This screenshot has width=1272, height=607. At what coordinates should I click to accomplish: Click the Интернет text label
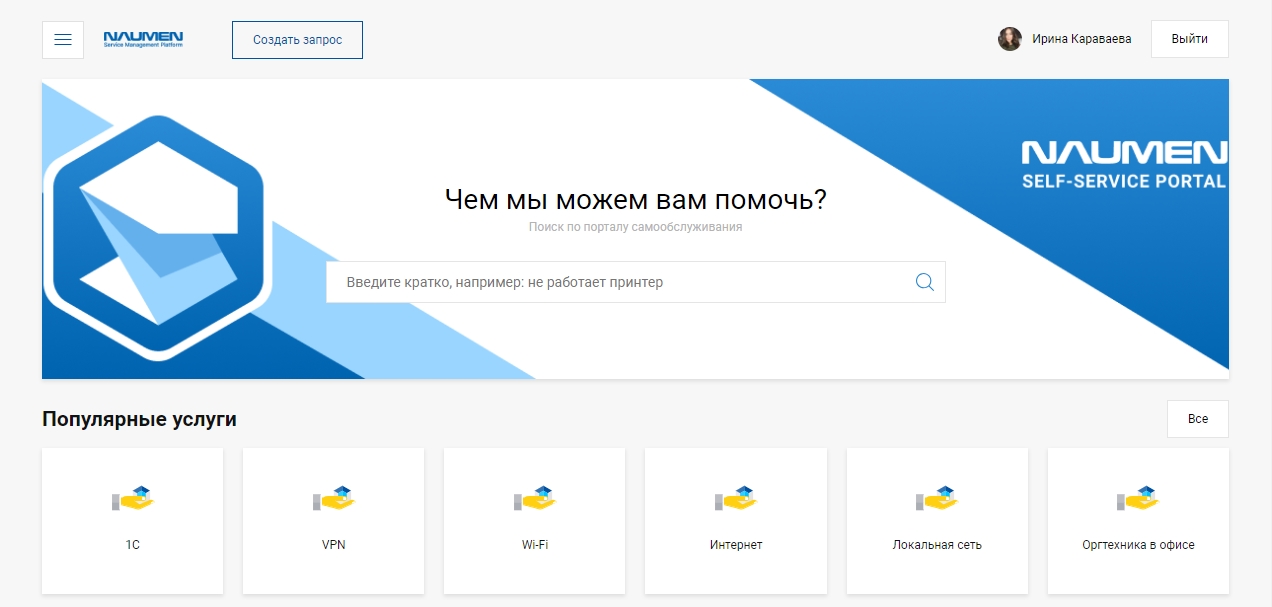point(735,545)
